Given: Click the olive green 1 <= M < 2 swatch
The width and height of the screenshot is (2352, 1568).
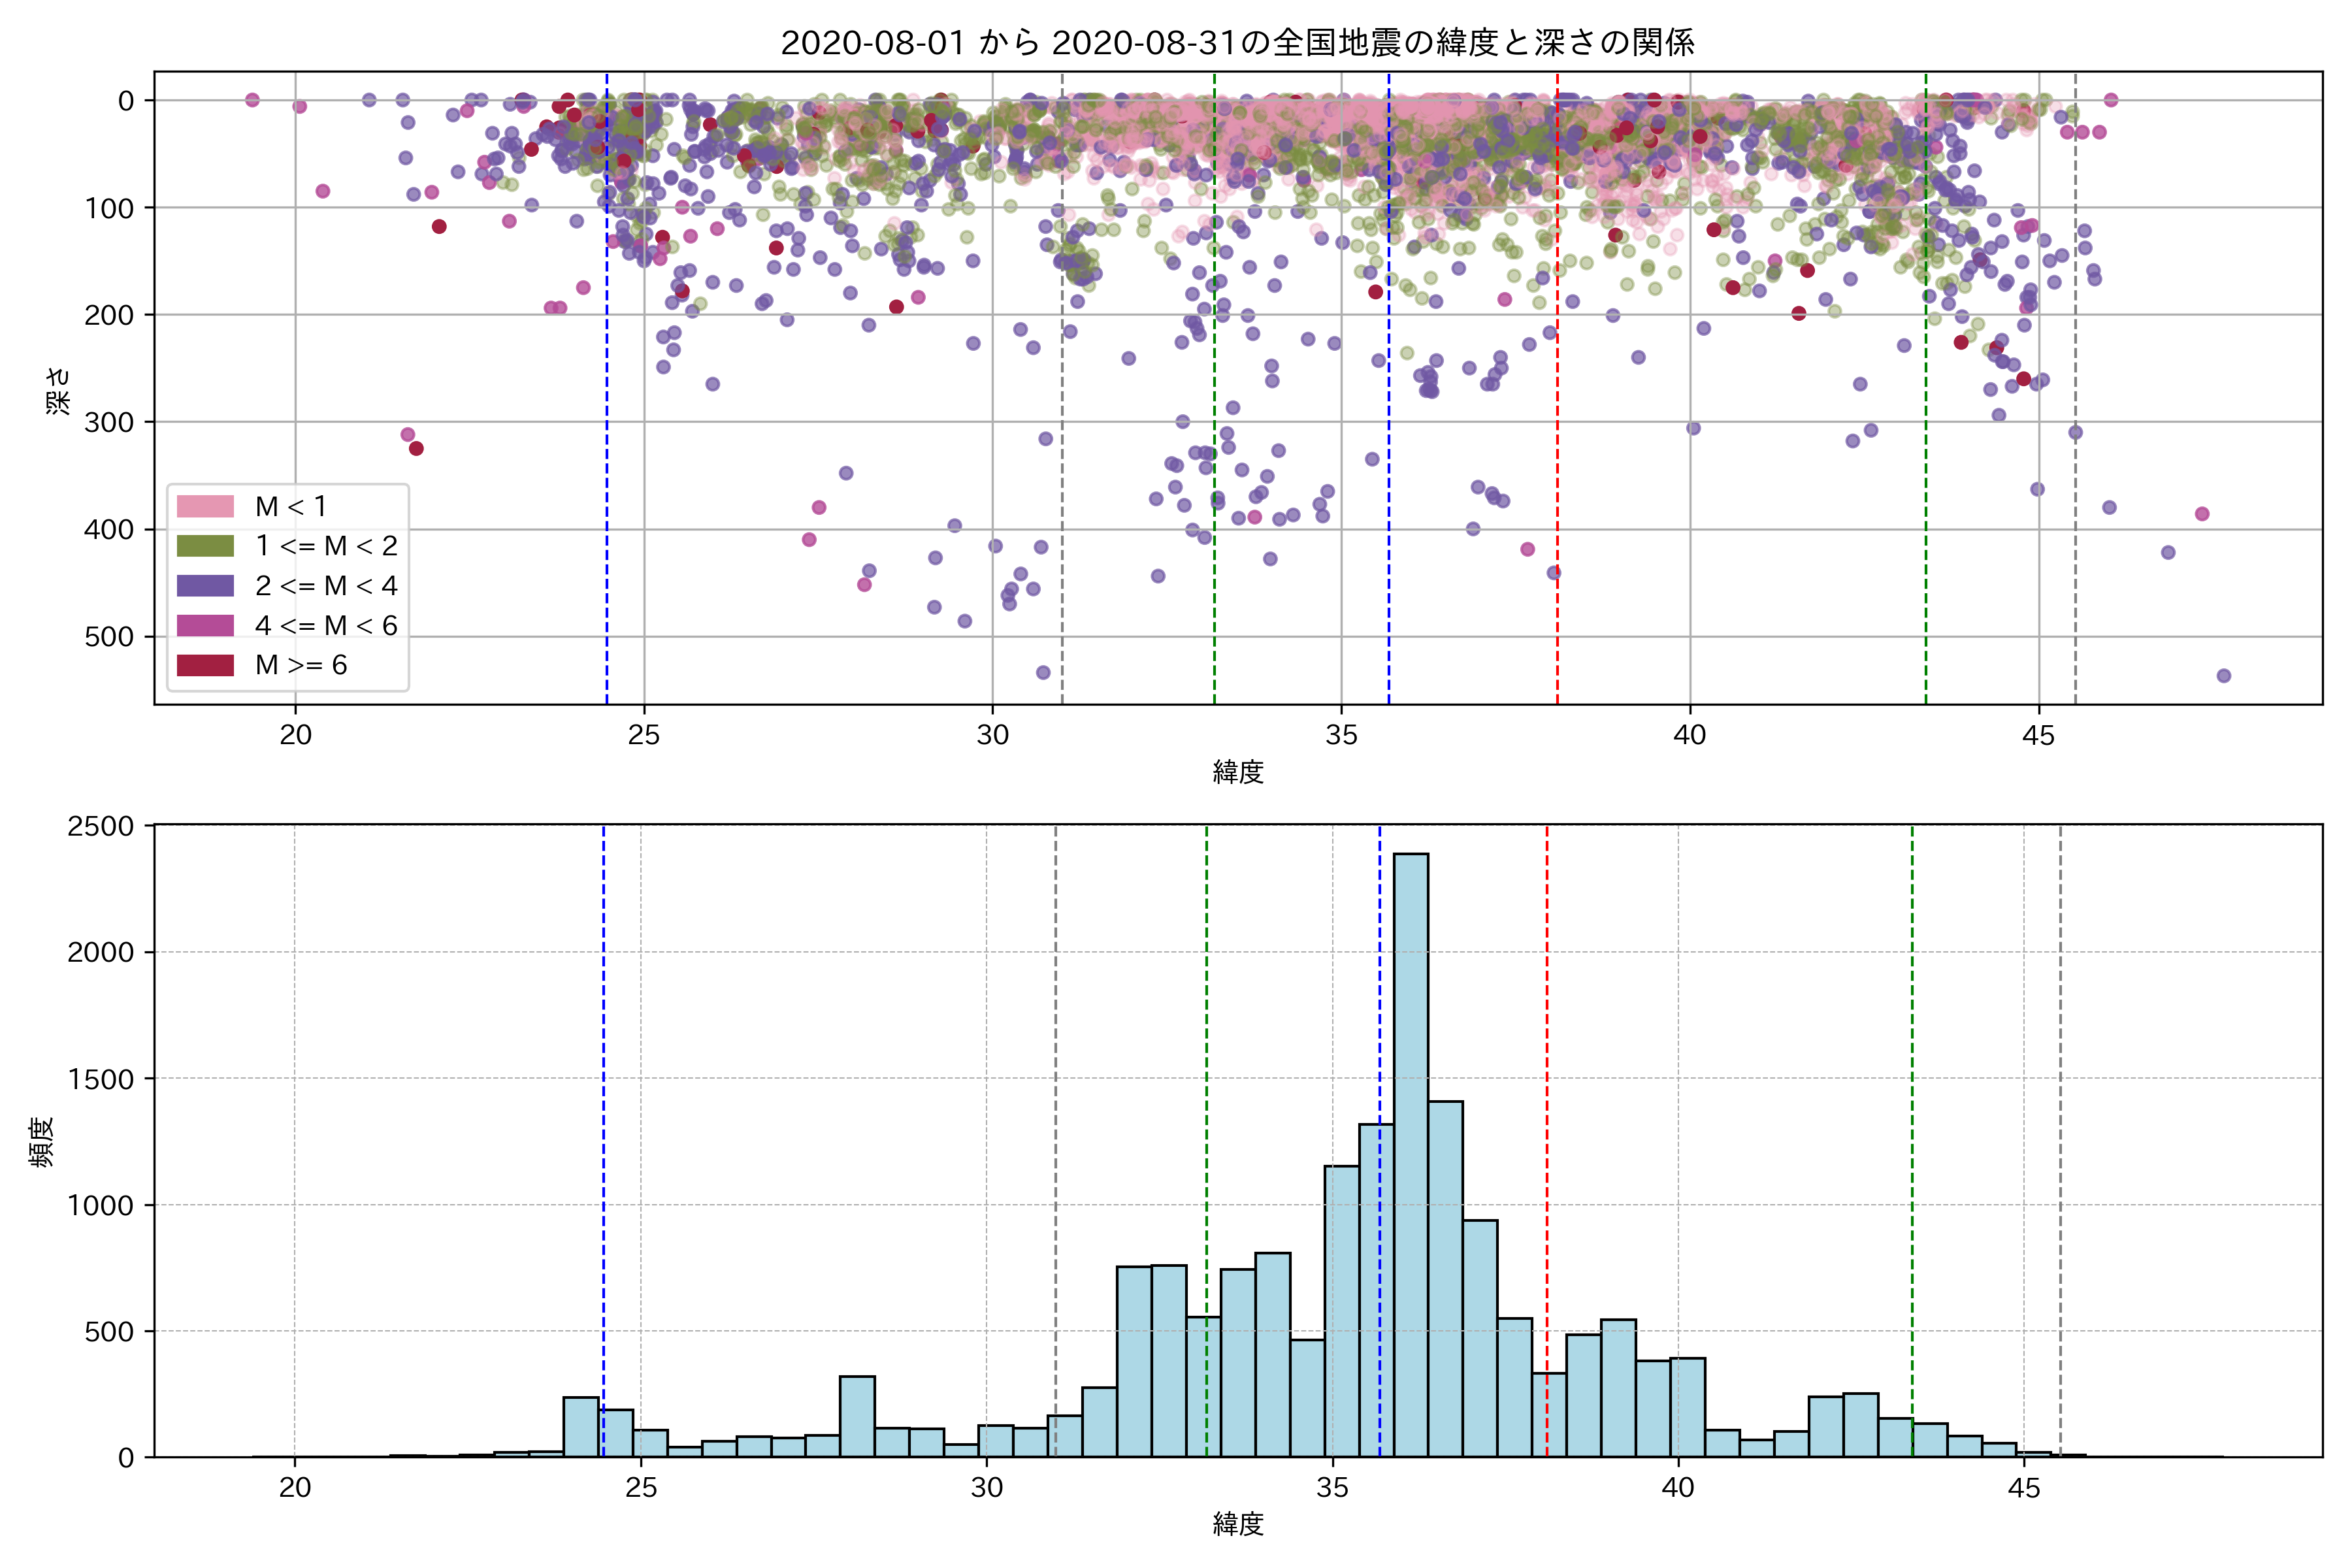Looking at the screenshot, I should tap(205, 546).
